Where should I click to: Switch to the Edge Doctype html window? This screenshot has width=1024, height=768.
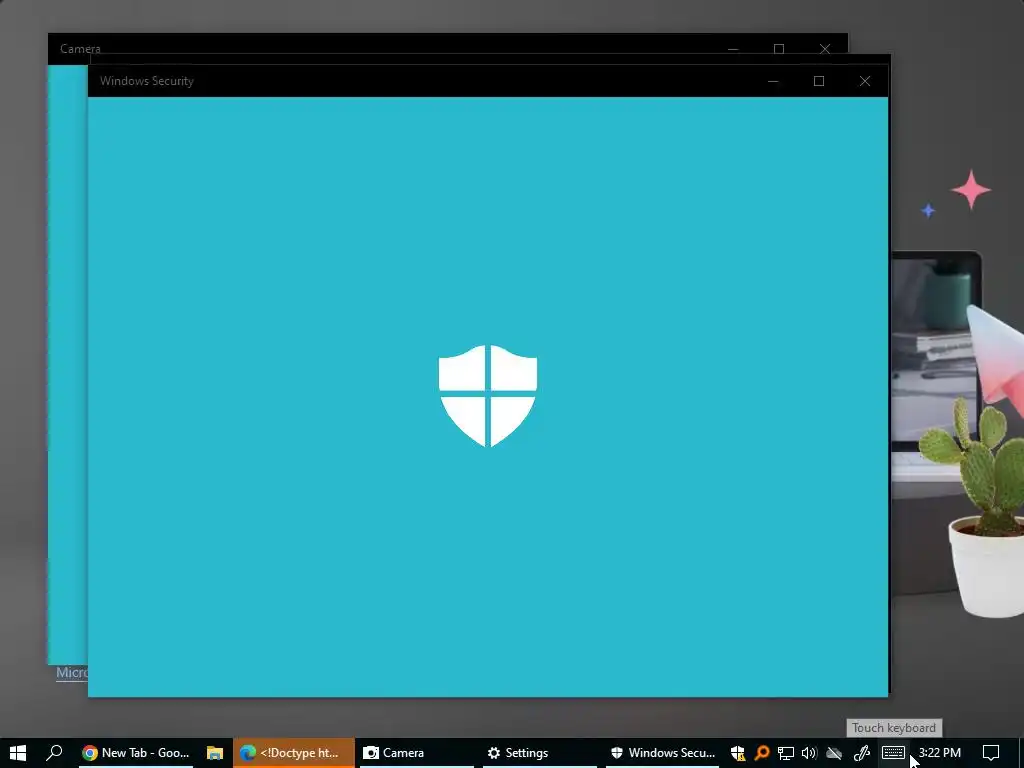coord(293,753)
